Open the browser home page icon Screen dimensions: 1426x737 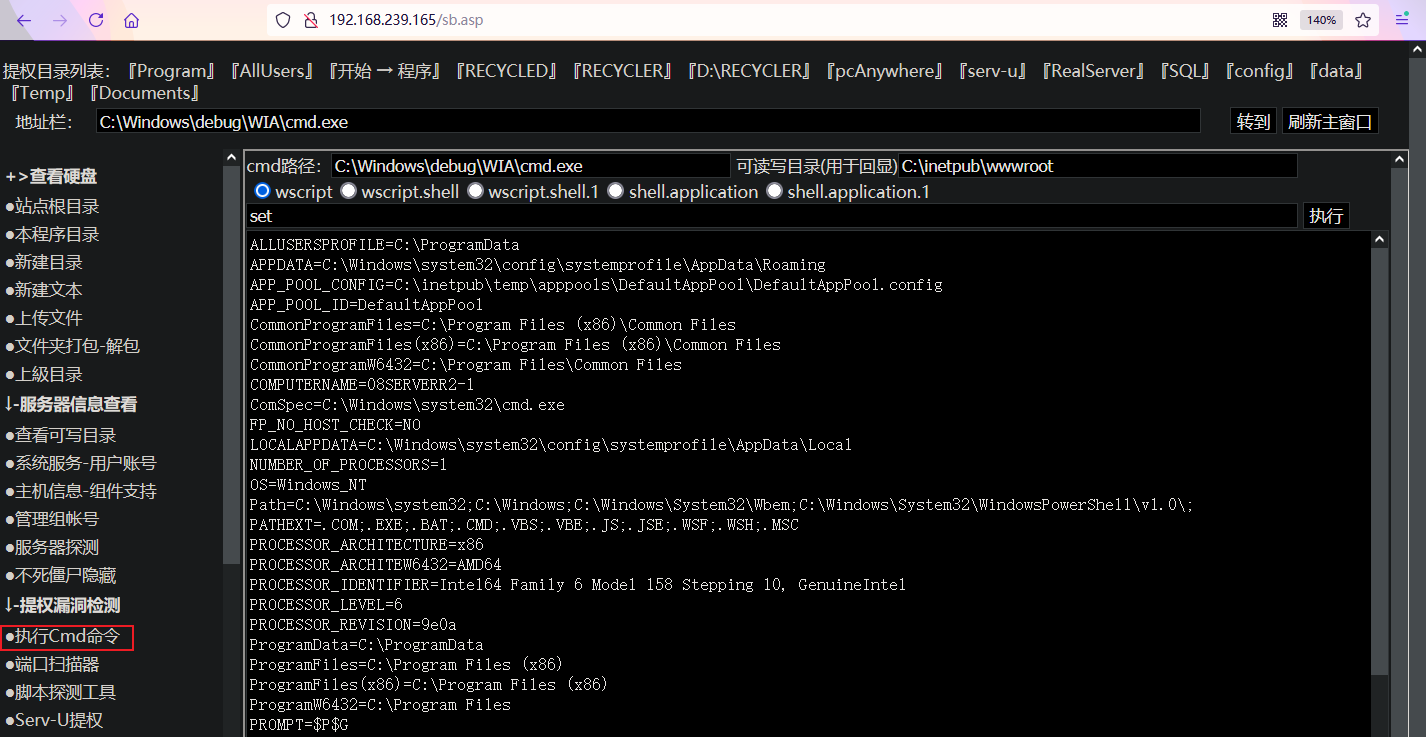132,20
